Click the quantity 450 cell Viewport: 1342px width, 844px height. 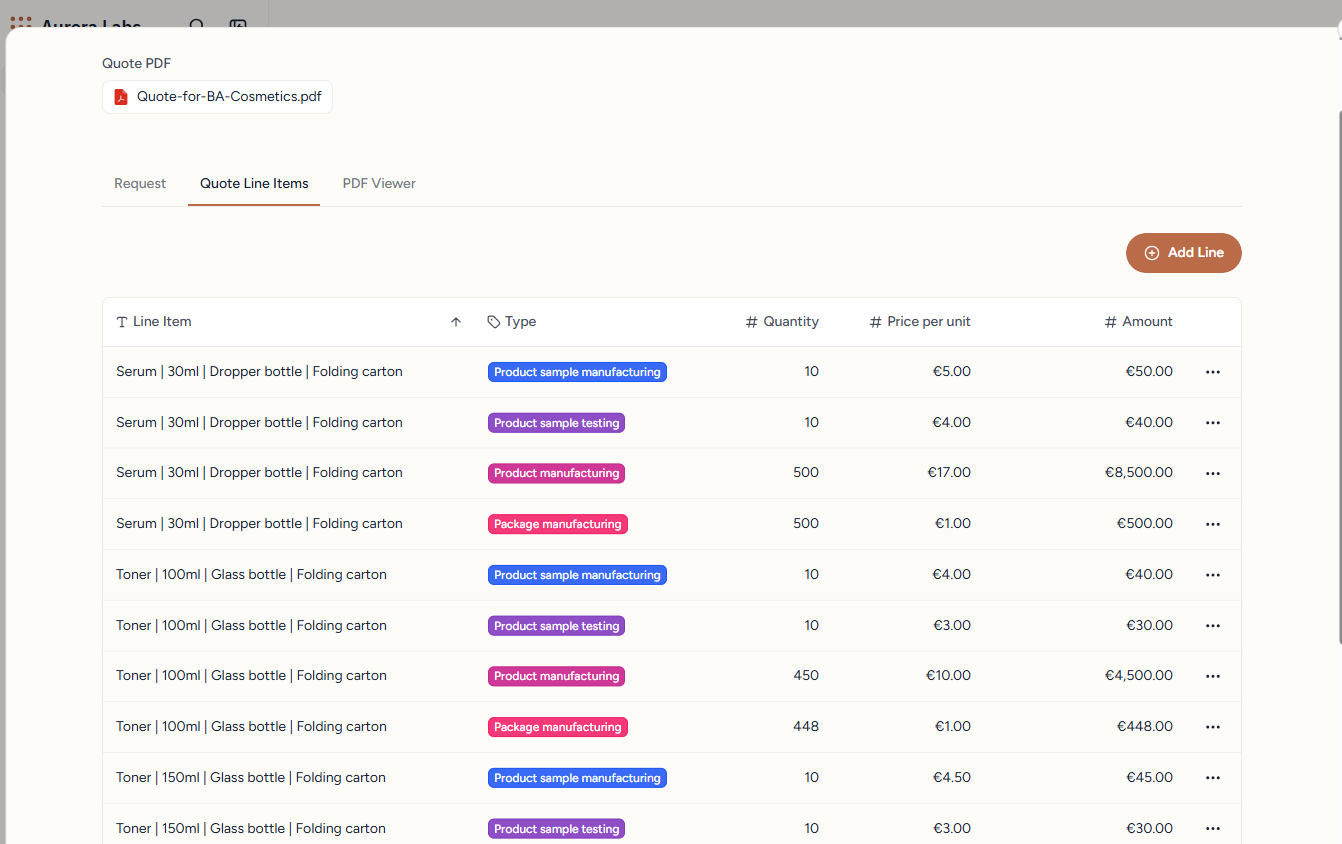[806, 676]
